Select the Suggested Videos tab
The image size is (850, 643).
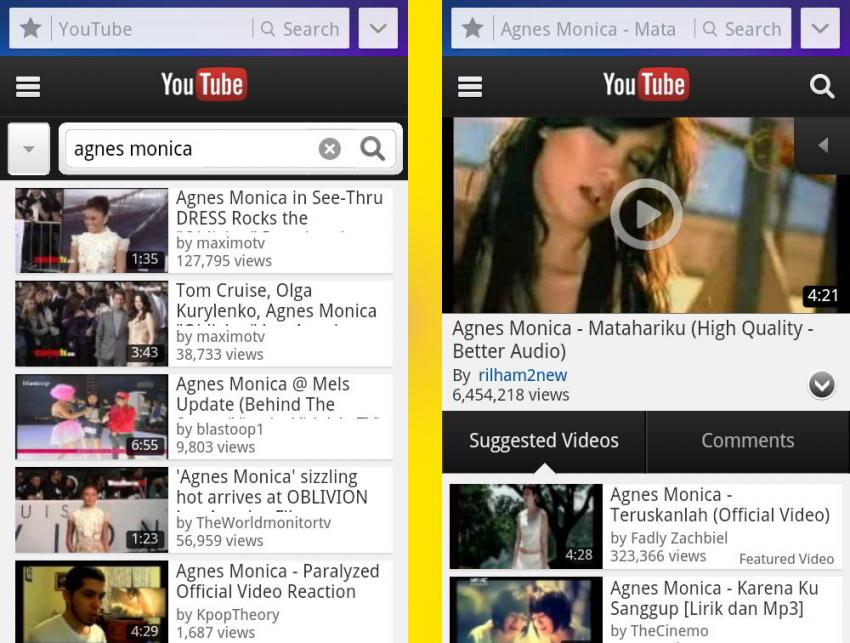point(544,441)
